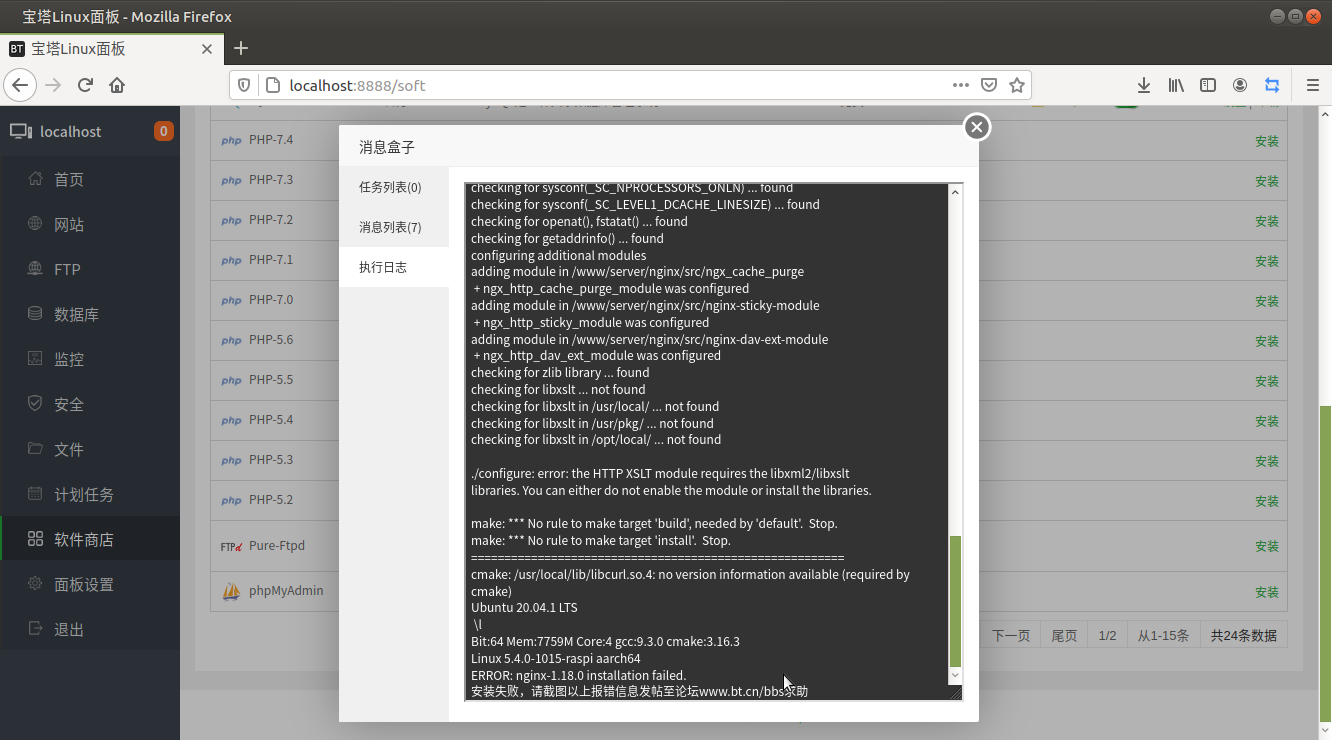Click the 数据库 database icon in sidebar

36,314
